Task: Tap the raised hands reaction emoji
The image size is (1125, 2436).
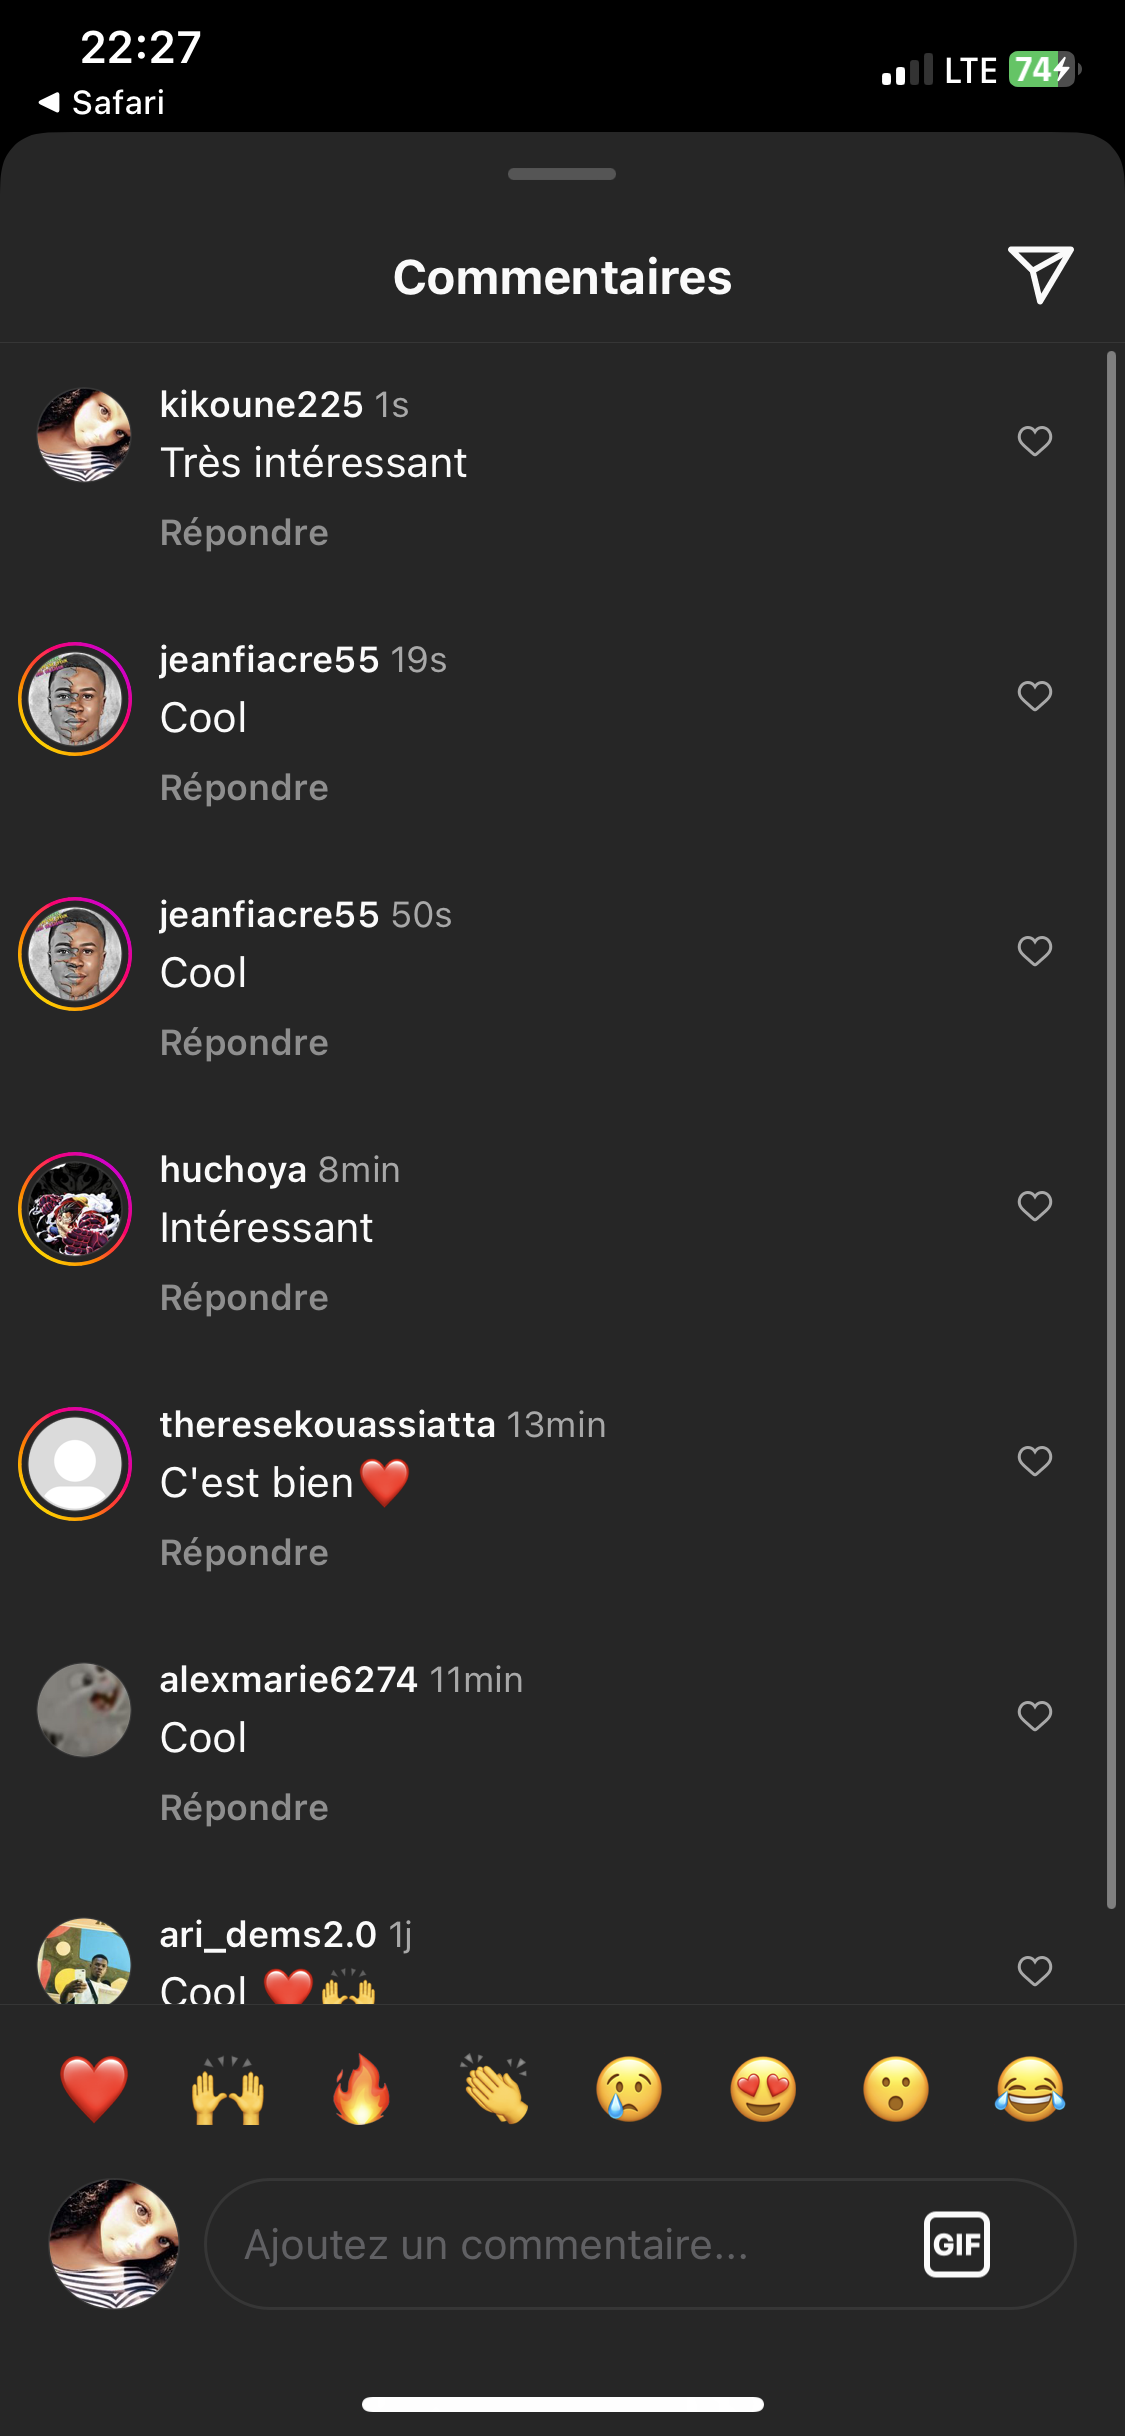Action: 228,2089
